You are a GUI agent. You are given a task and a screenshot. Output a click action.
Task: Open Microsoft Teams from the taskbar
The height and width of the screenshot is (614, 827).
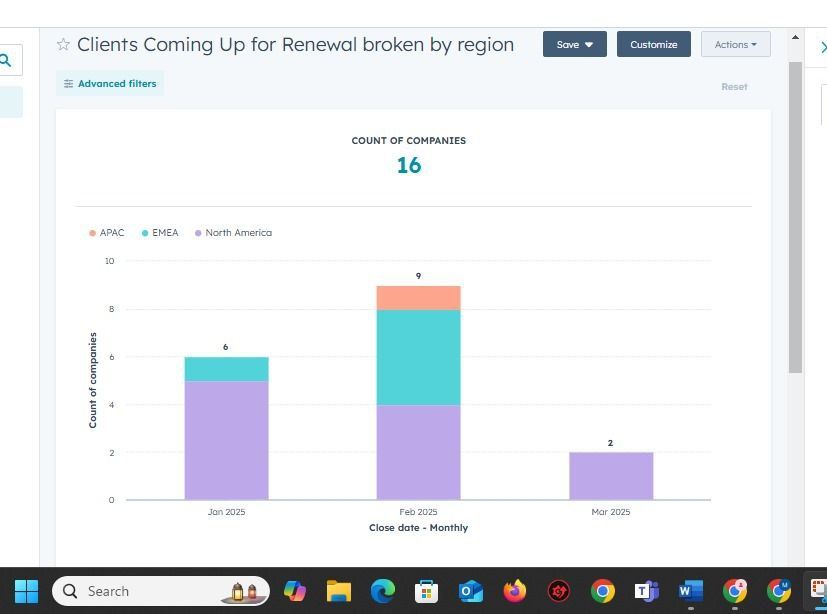[646, 591]
